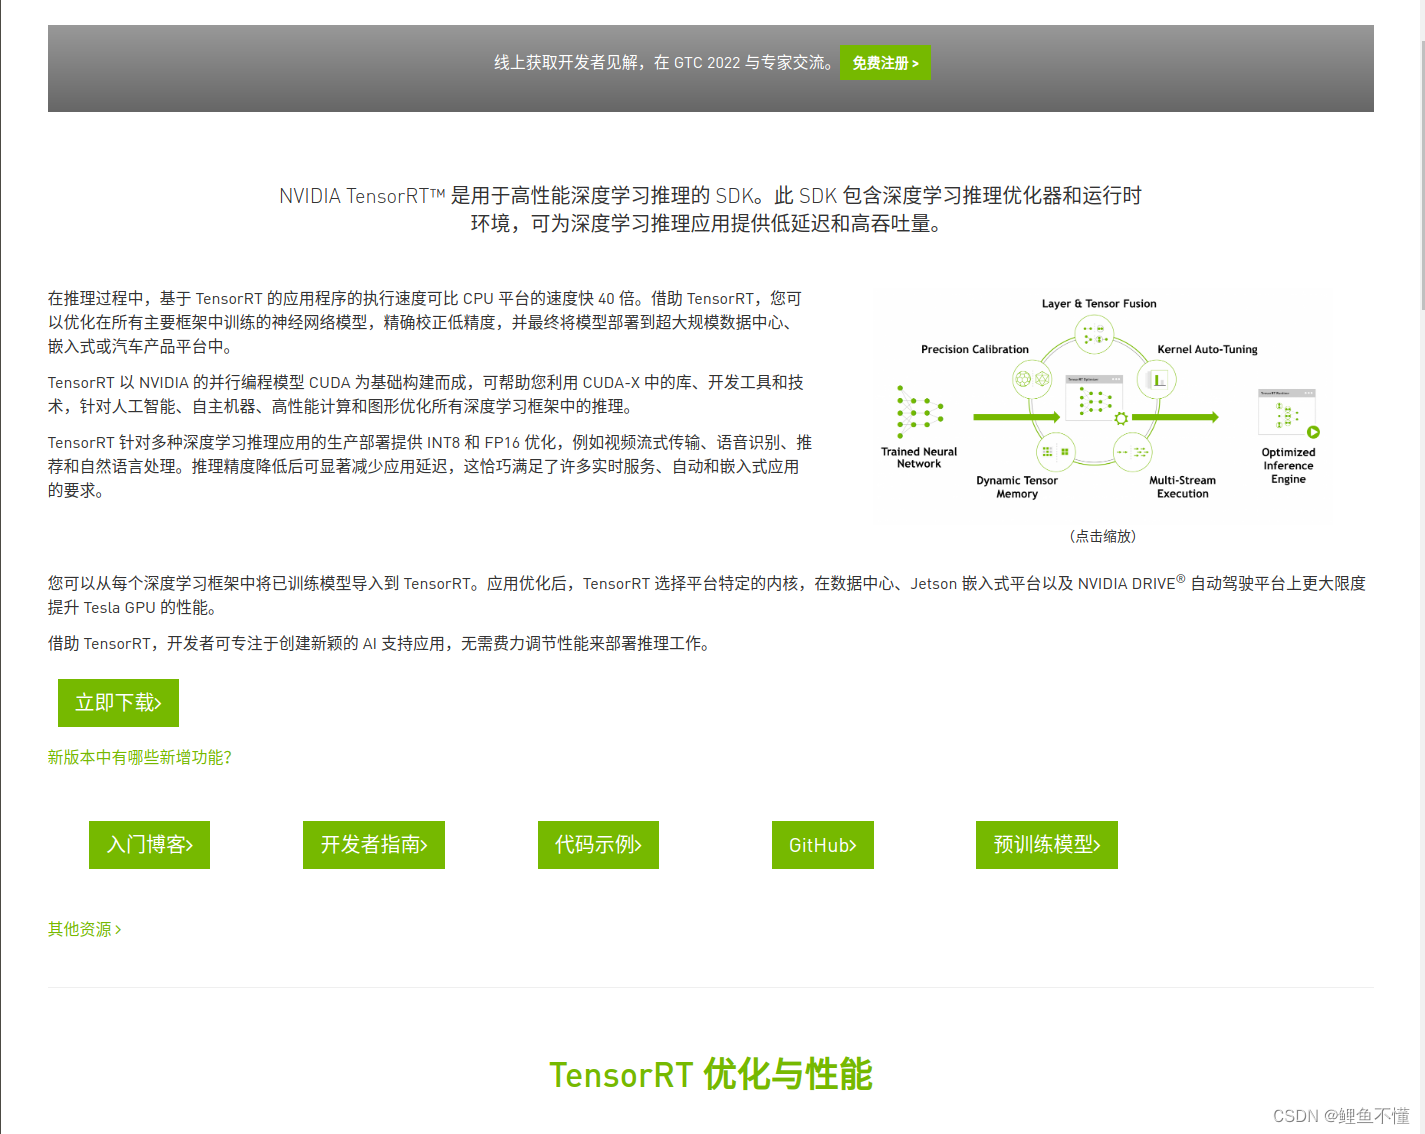Click the 预训练模型 pretrained models button

point(1046,844)
